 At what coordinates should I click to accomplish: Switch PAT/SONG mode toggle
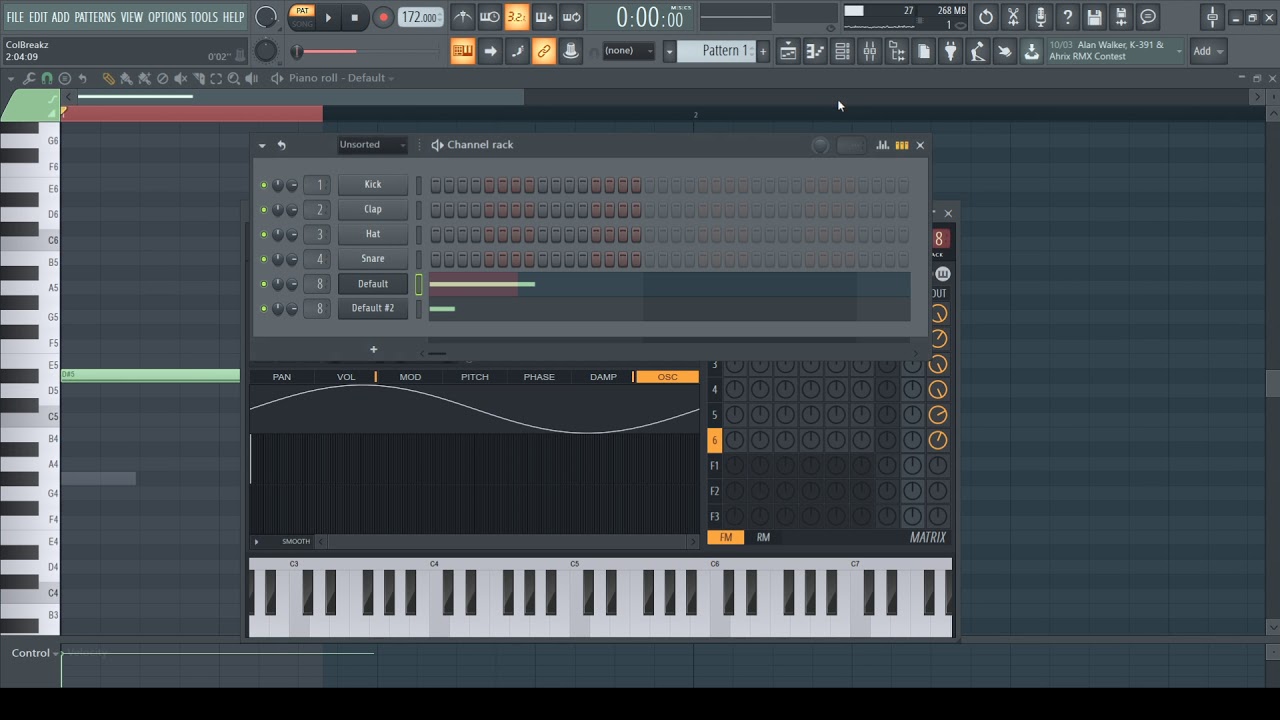(x=302, y=17)
